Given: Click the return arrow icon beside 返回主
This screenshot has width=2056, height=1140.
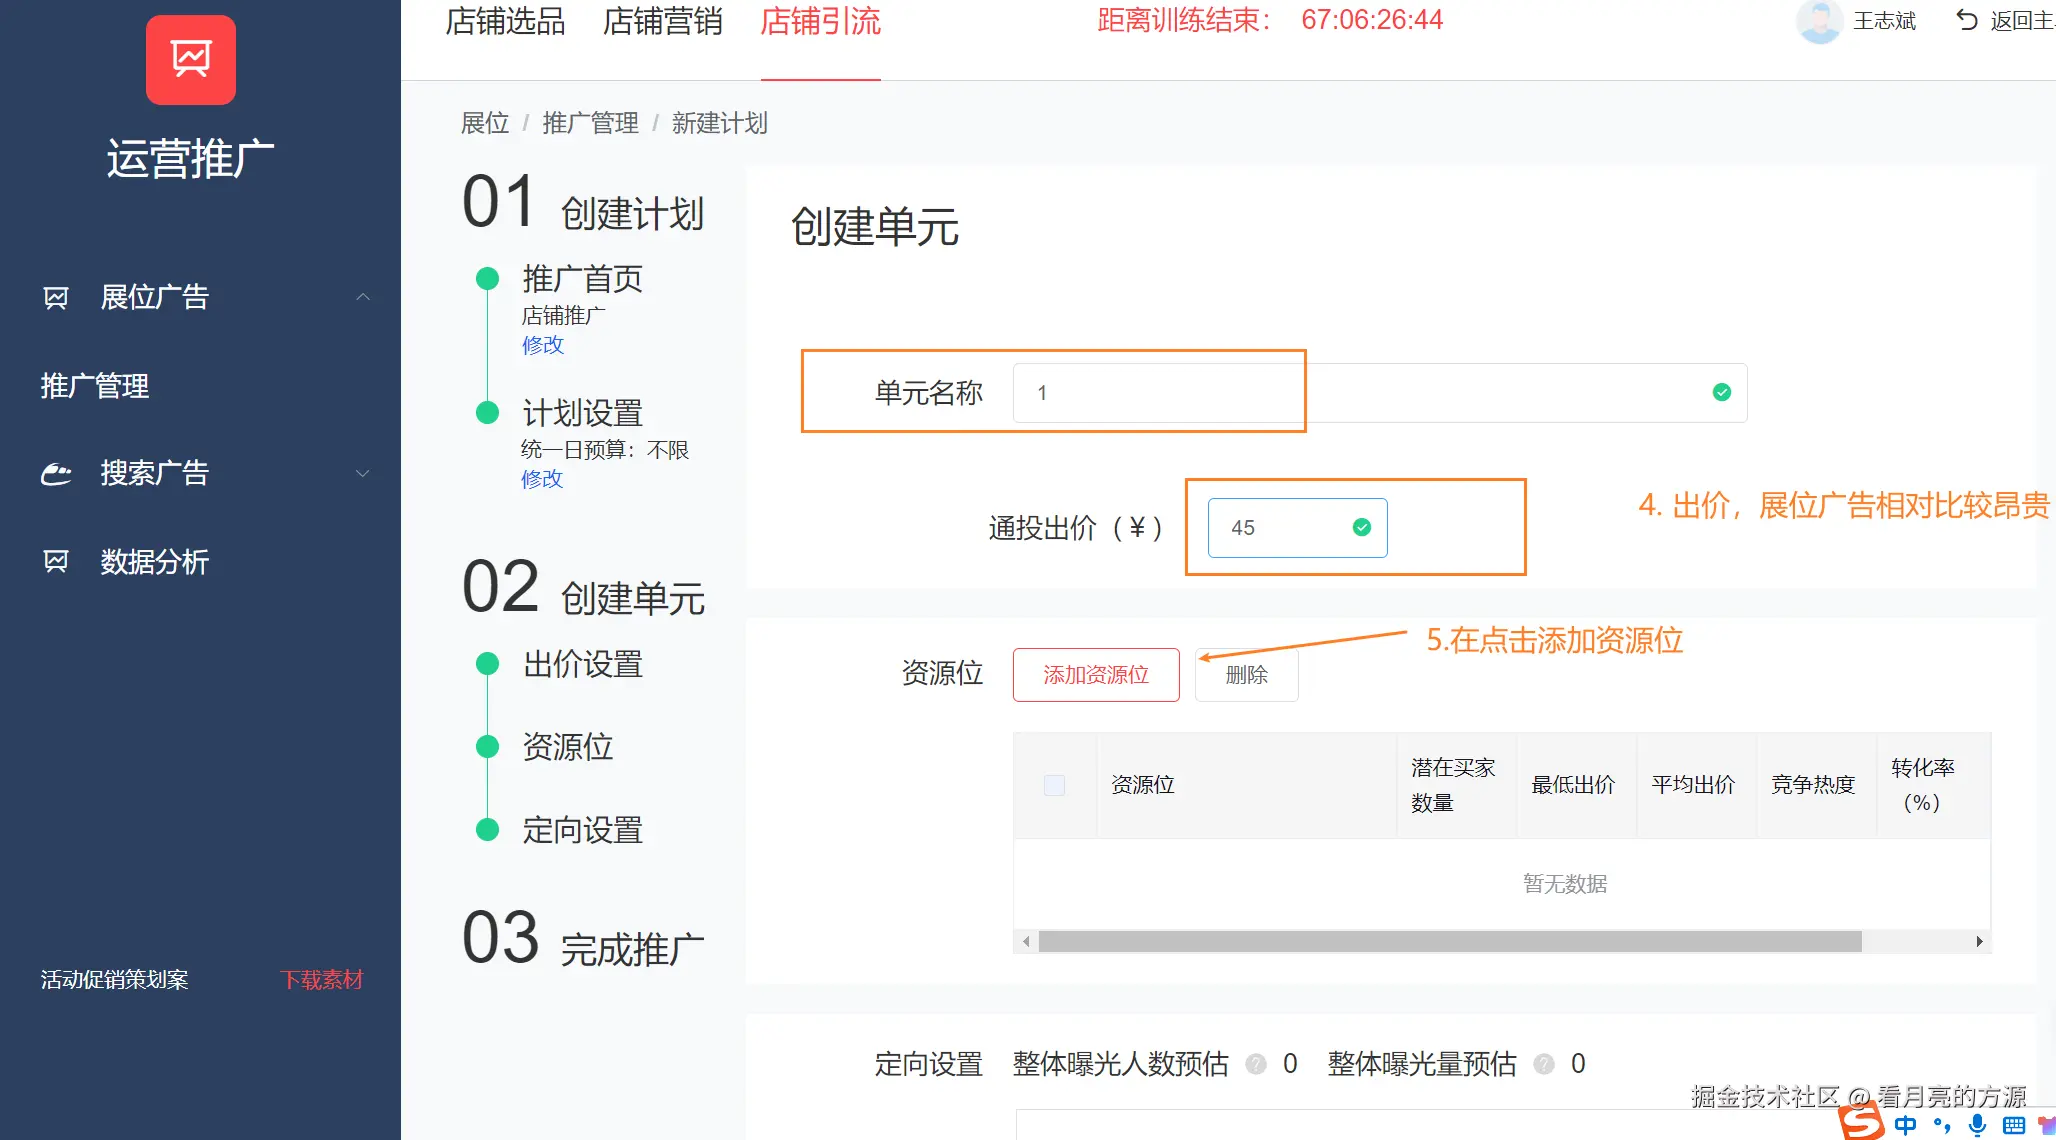Looking at the screenshot, I should pyautogui.click(x=1967, y=20).
